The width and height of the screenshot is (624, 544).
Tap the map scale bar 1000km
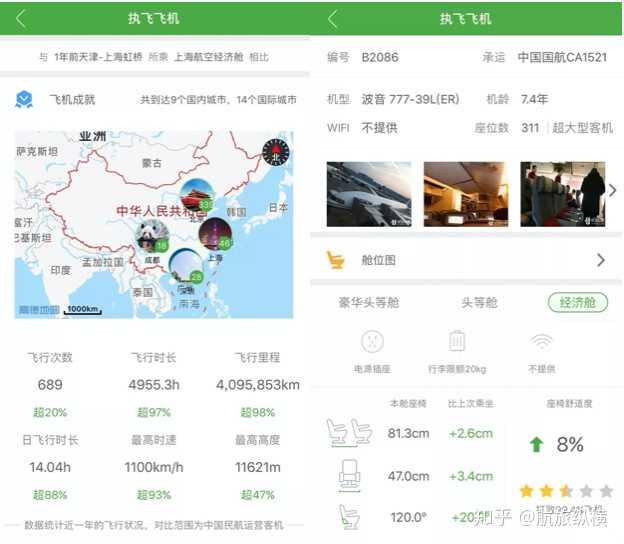(x=83, y=310)
